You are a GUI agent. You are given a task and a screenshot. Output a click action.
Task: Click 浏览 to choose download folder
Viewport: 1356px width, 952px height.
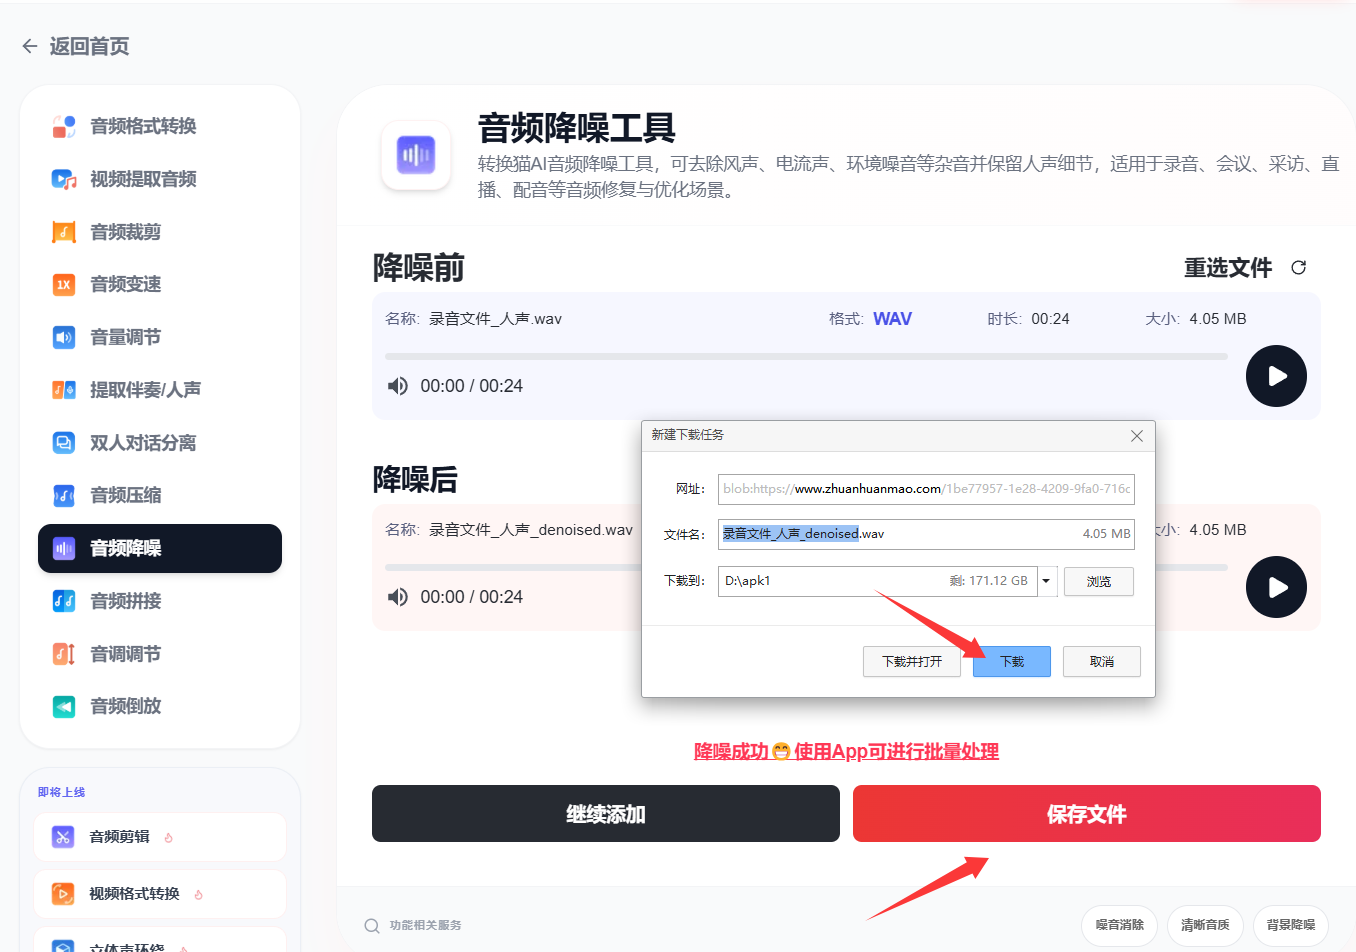tap(1098, 581)
